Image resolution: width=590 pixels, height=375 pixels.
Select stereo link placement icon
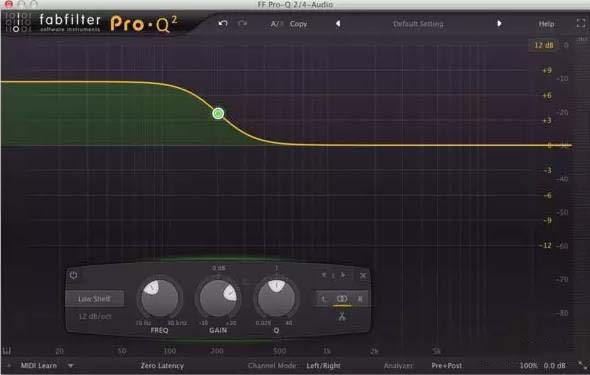click(342, 299)
